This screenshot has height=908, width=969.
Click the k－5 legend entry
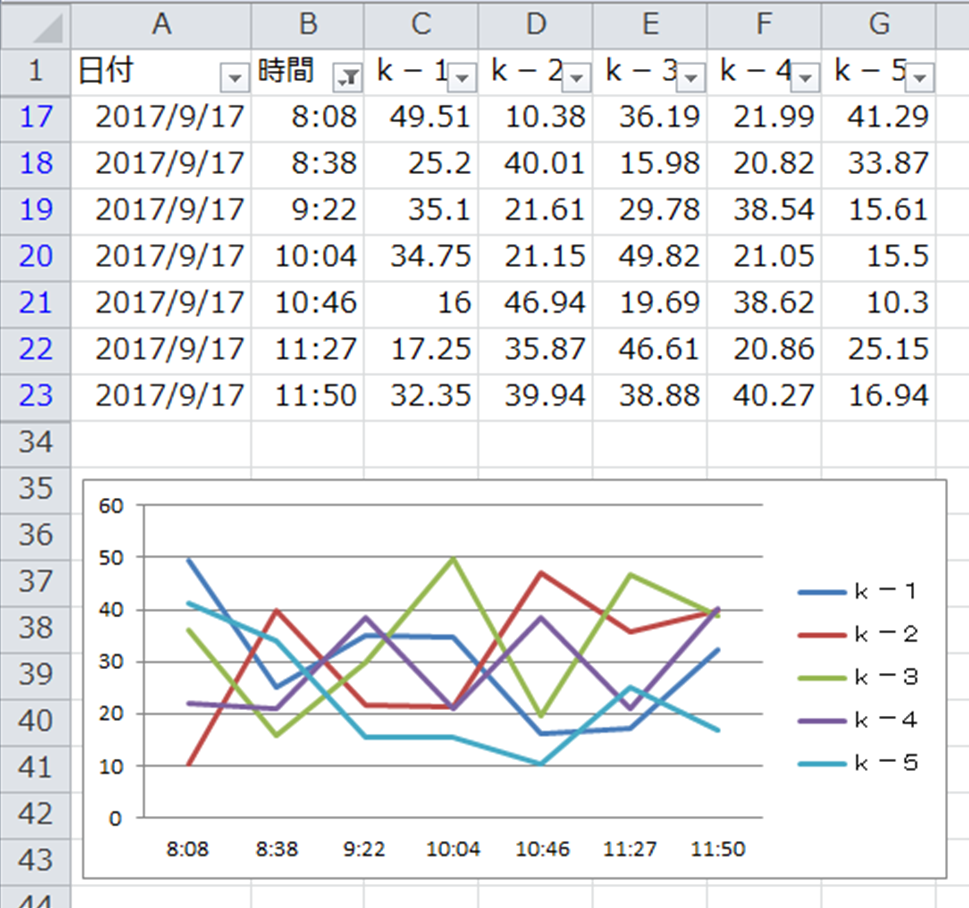tap(858, 764)
